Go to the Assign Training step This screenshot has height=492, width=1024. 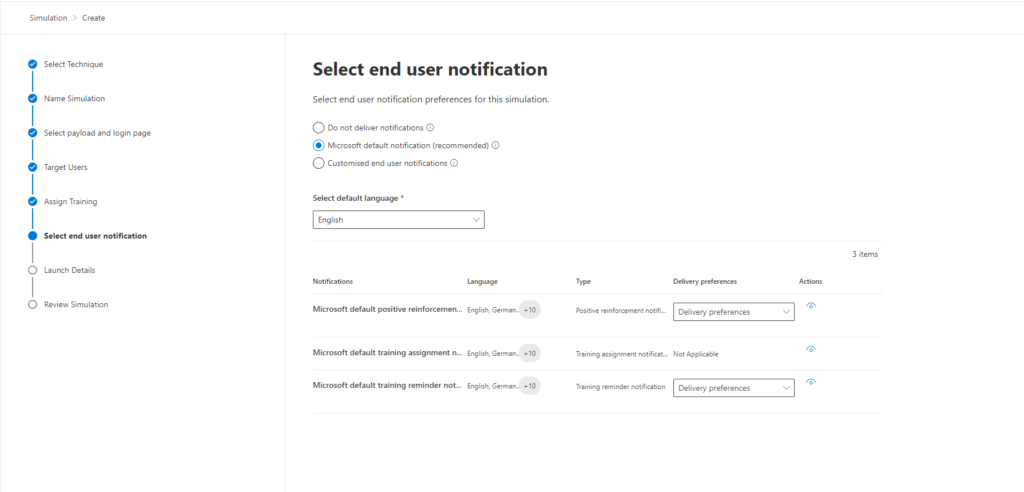coord(71,201)
